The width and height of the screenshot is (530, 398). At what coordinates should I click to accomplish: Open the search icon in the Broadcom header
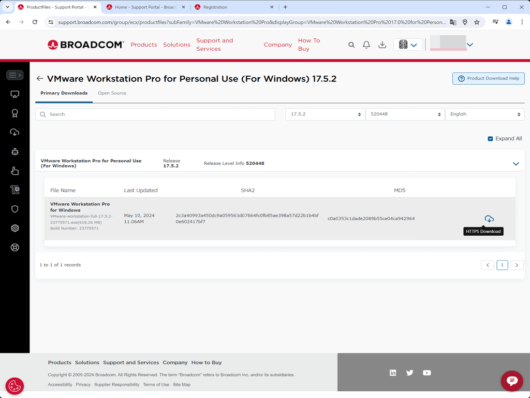tap(351, 45)
